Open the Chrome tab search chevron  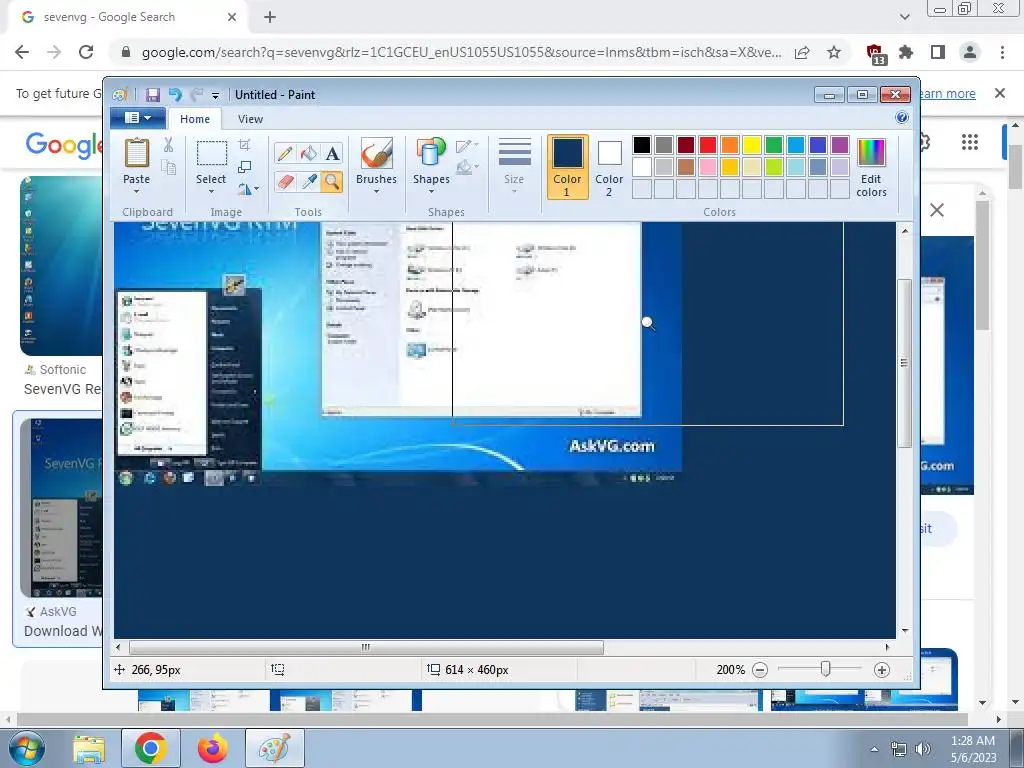tap(904, 17)
